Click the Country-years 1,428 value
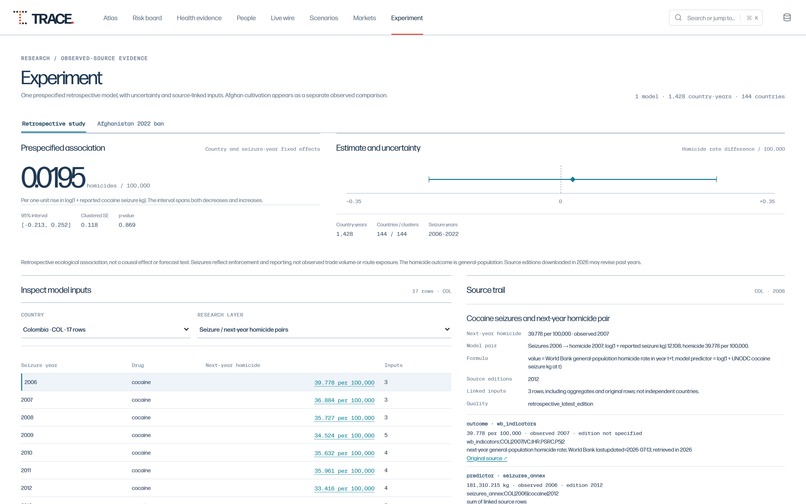This screenshot has width=806, height=504. [x=344, y=234]
